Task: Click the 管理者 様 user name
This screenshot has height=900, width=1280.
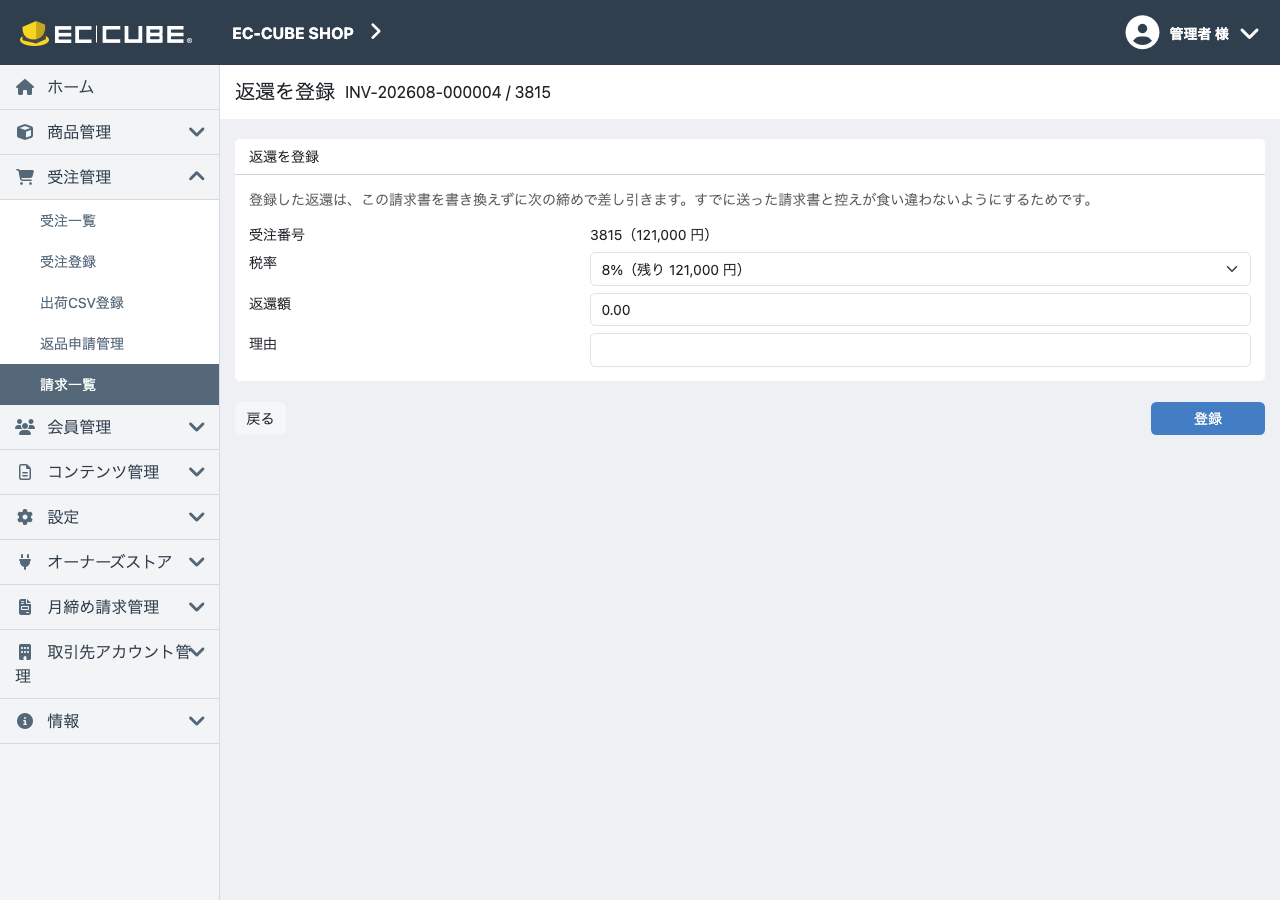Action: point(1199,34)
